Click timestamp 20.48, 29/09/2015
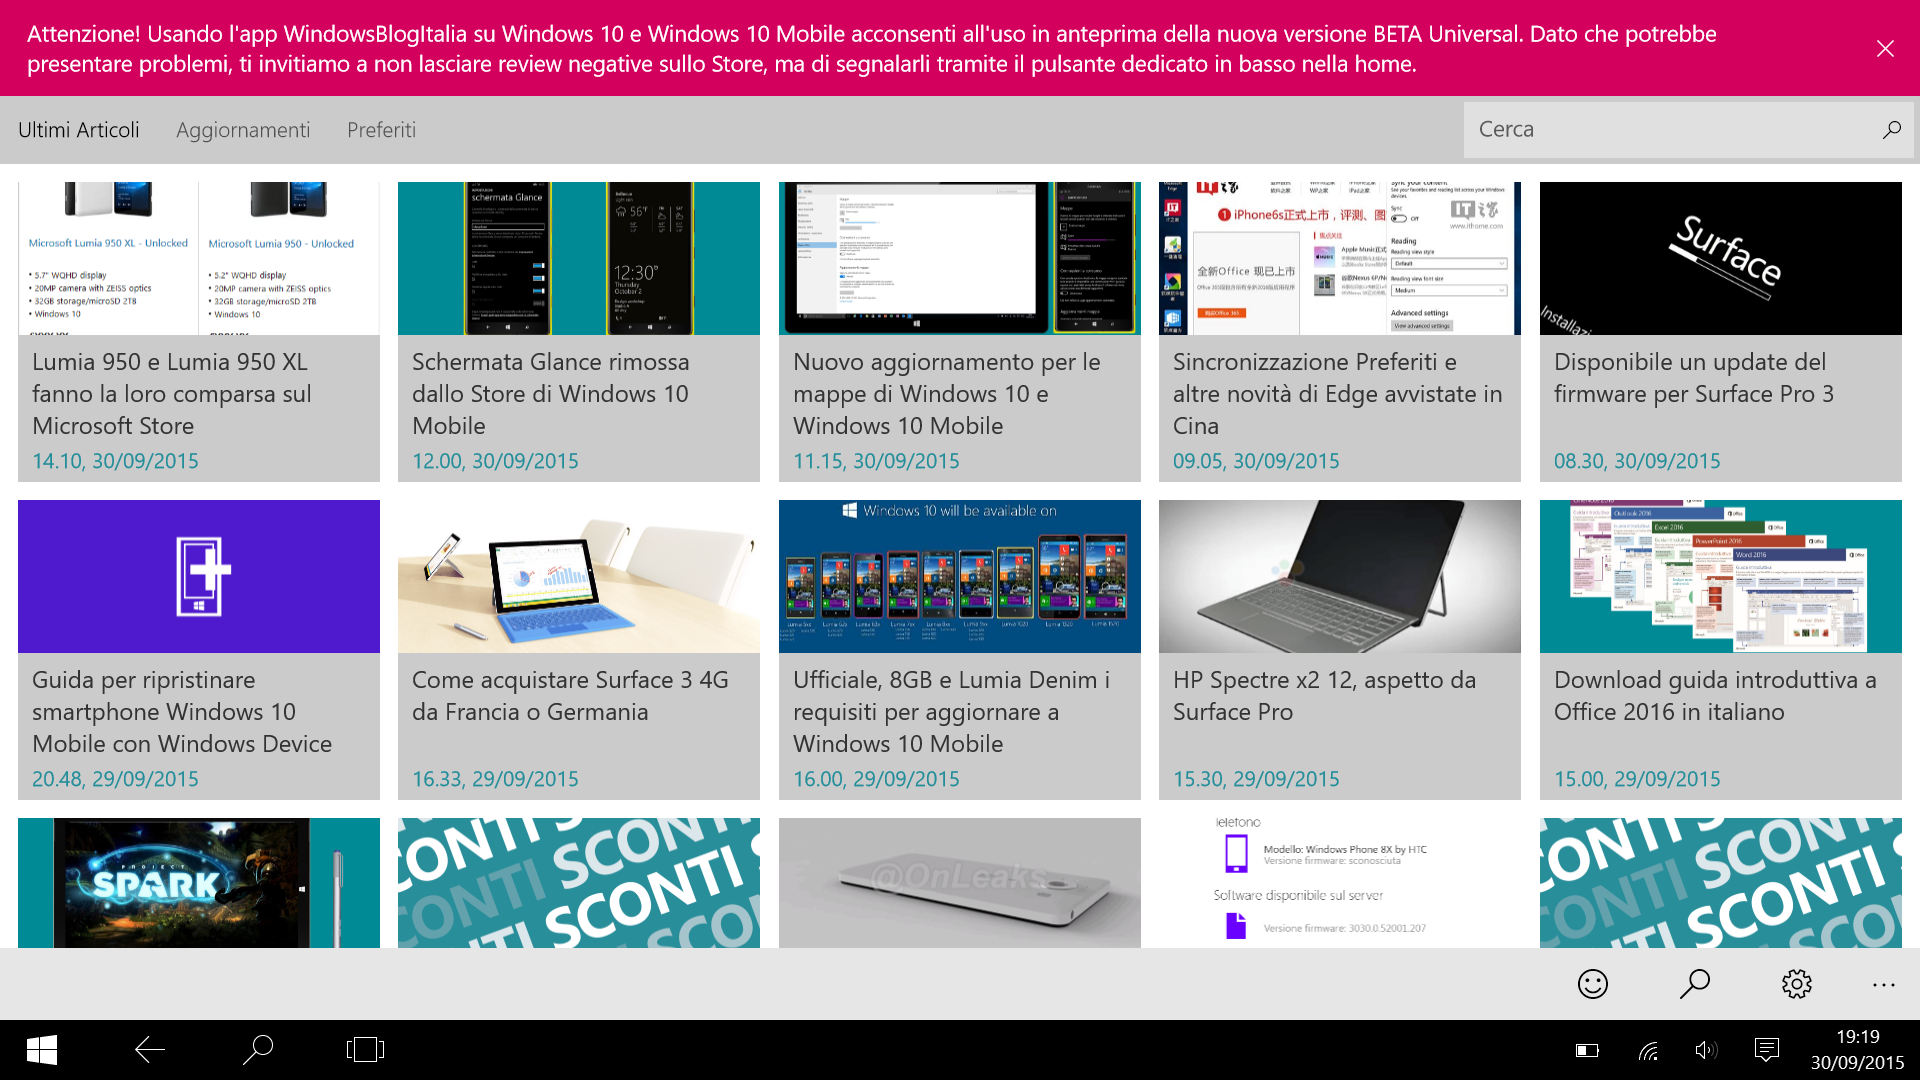Screen dimensions: 1920x1080 tap(115, 779)
